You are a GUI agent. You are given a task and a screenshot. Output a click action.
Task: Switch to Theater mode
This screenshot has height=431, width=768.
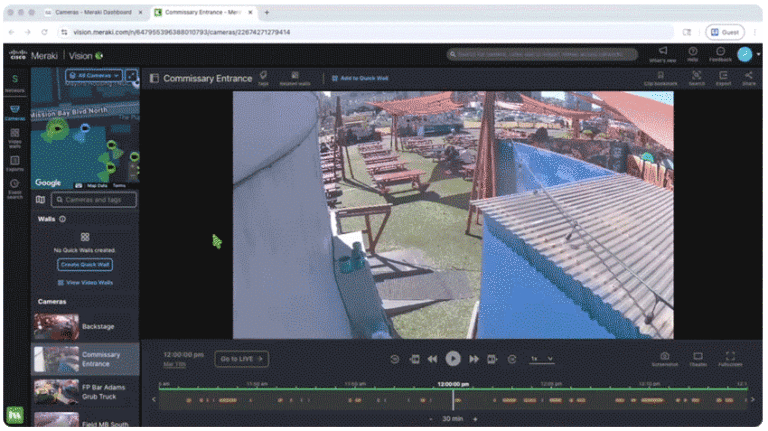click(698, 359)
